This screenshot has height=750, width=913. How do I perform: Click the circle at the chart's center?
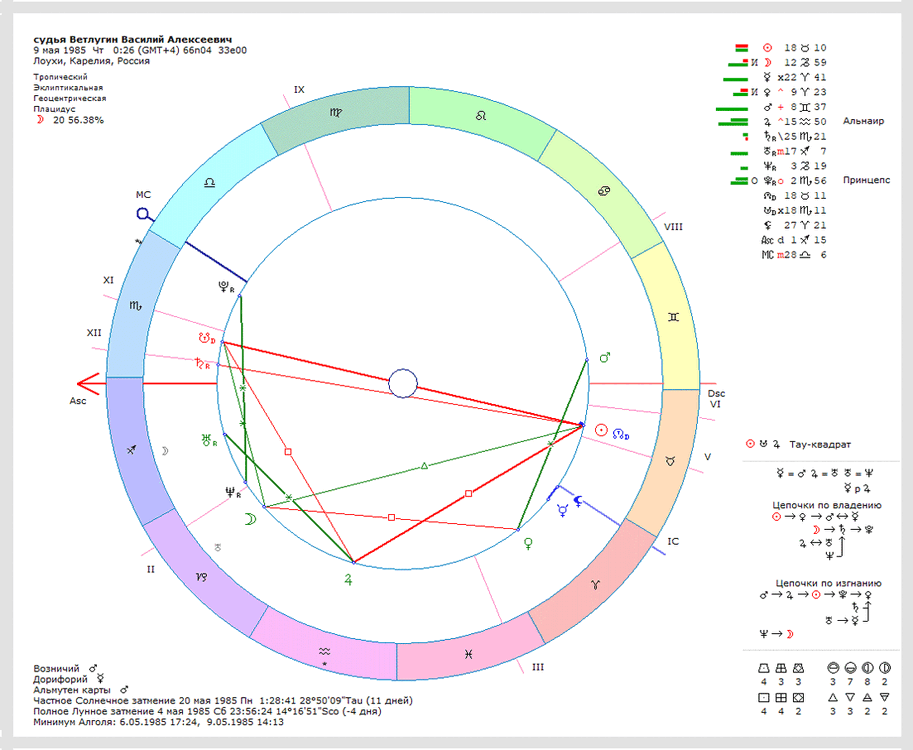[403, 384]
